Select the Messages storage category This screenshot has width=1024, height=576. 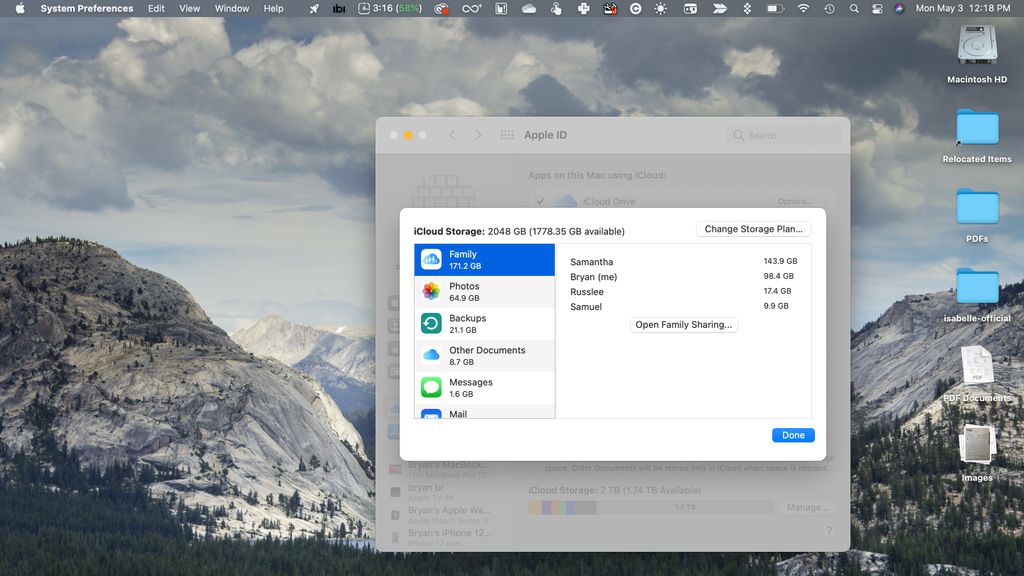point(484,387)
